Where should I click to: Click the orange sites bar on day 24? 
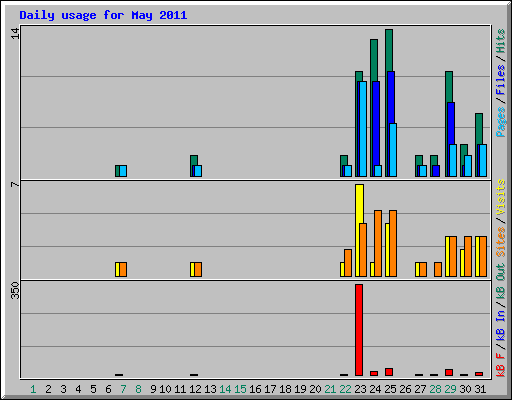378,243
